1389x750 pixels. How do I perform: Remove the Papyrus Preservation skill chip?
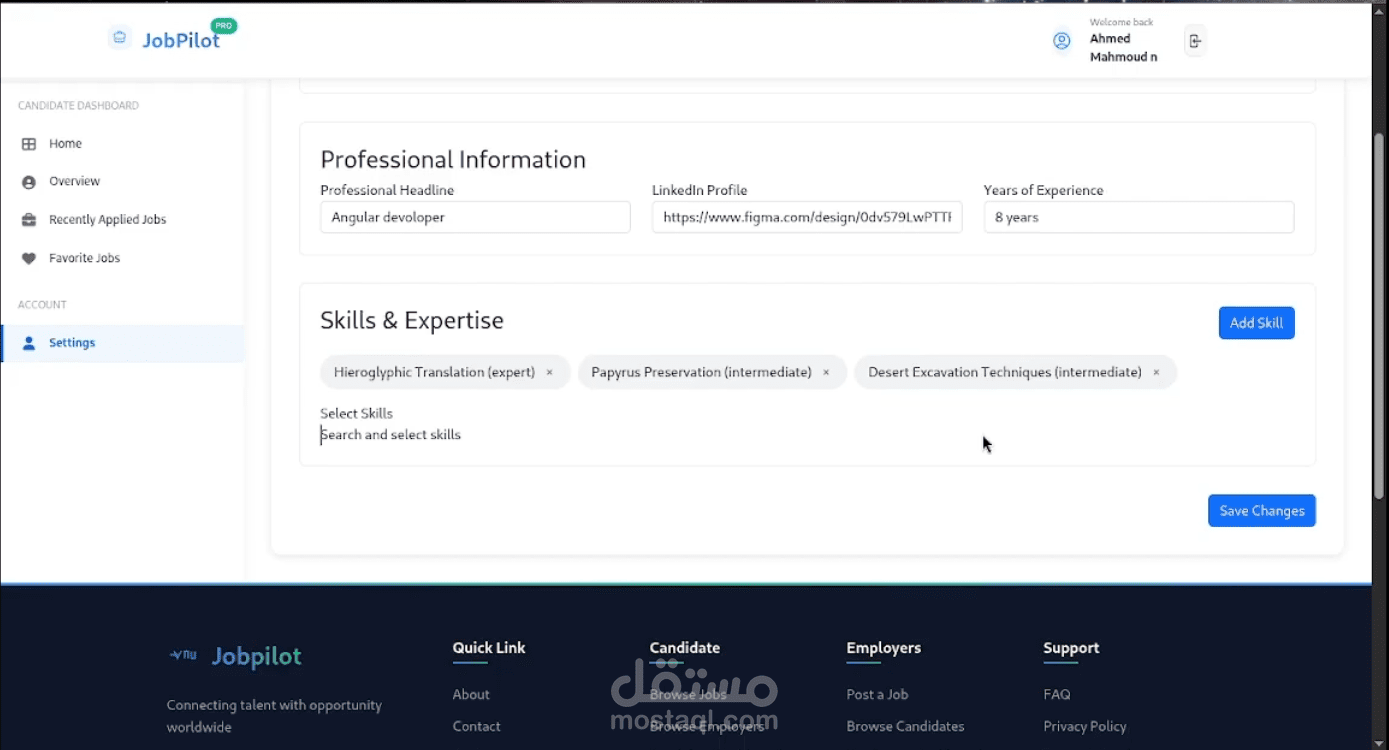tap(826, 372)
